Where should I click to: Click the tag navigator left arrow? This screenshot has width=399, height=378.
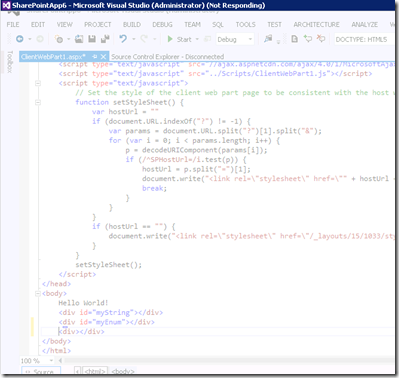77,371
